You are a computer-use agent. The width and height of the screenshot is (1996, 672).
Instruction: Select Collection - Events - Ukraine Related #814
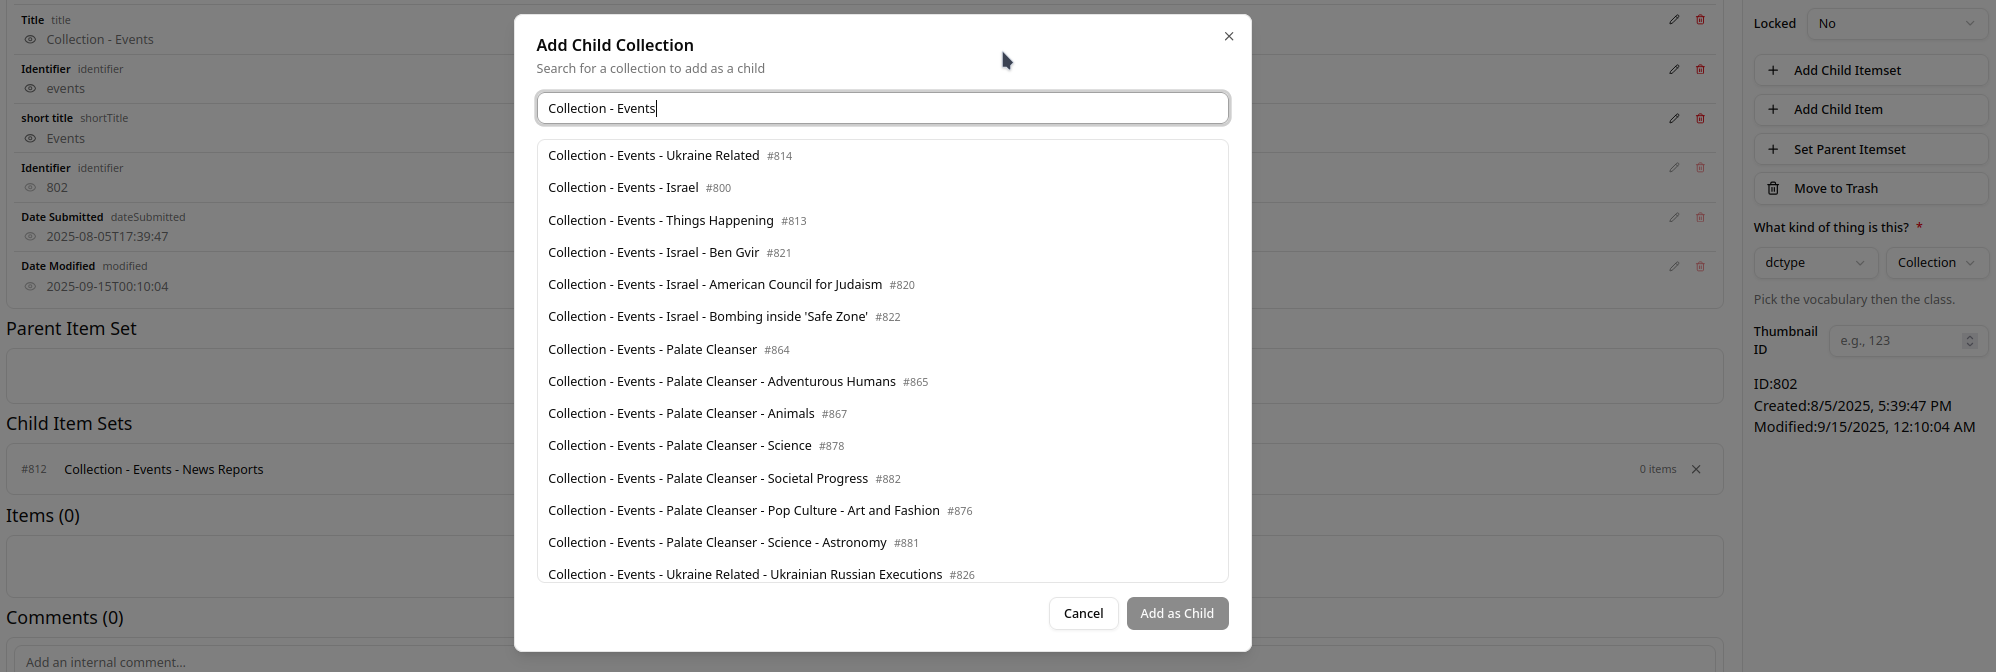tap(883, 156)
